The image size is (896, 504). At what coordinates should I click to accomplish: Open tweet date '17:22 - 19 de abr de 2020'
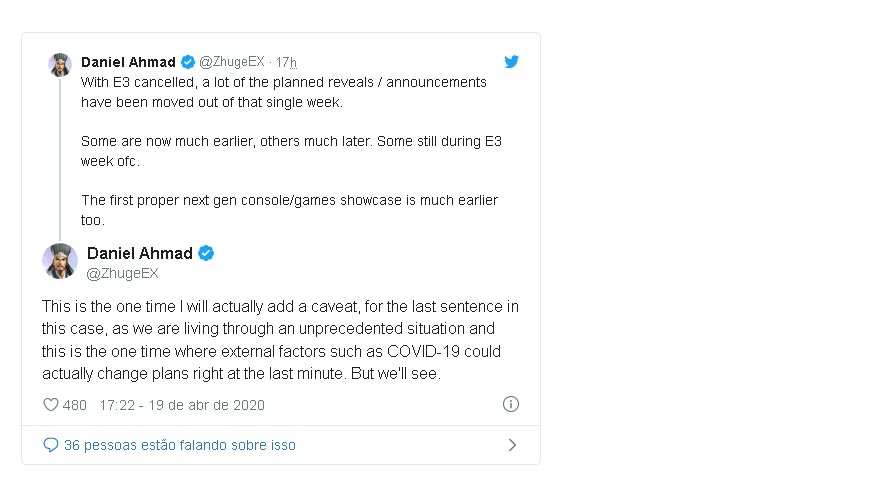(x=182, y=405)
